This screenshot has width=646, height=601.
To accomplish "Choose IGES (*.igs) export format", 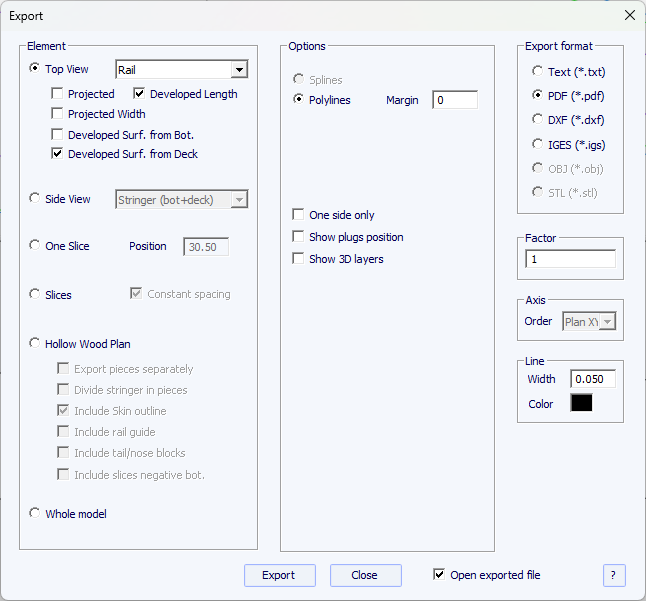I will click(x=538, y=144).
